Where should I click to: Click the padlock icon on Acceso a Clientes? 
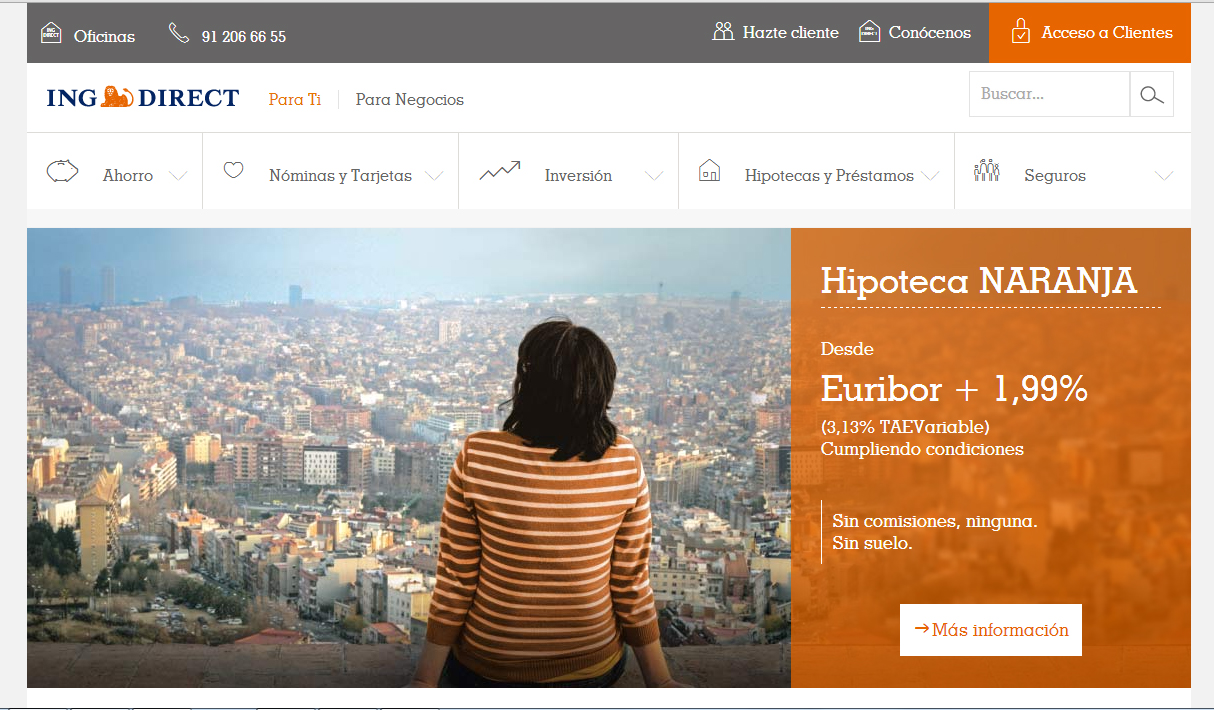[1020, 32]
